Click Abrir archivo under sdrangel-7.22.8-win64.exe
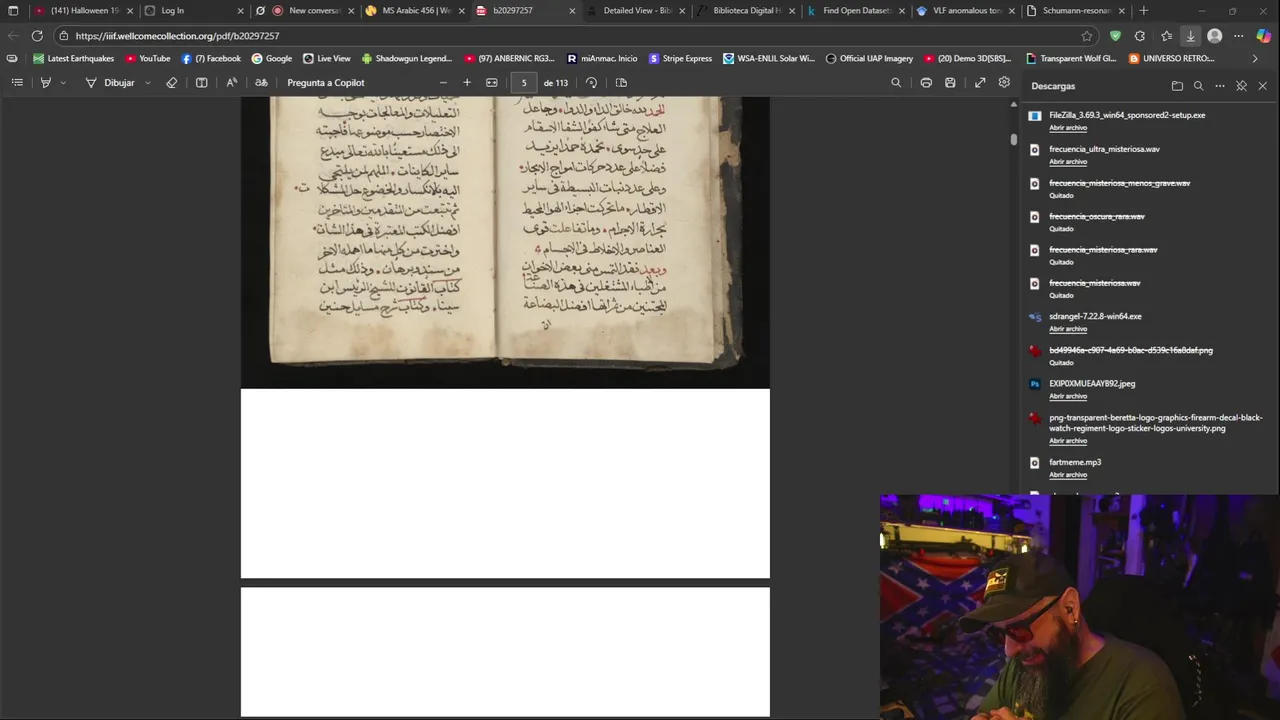This screenshot has height=720, width=1280. [1068, 329]
